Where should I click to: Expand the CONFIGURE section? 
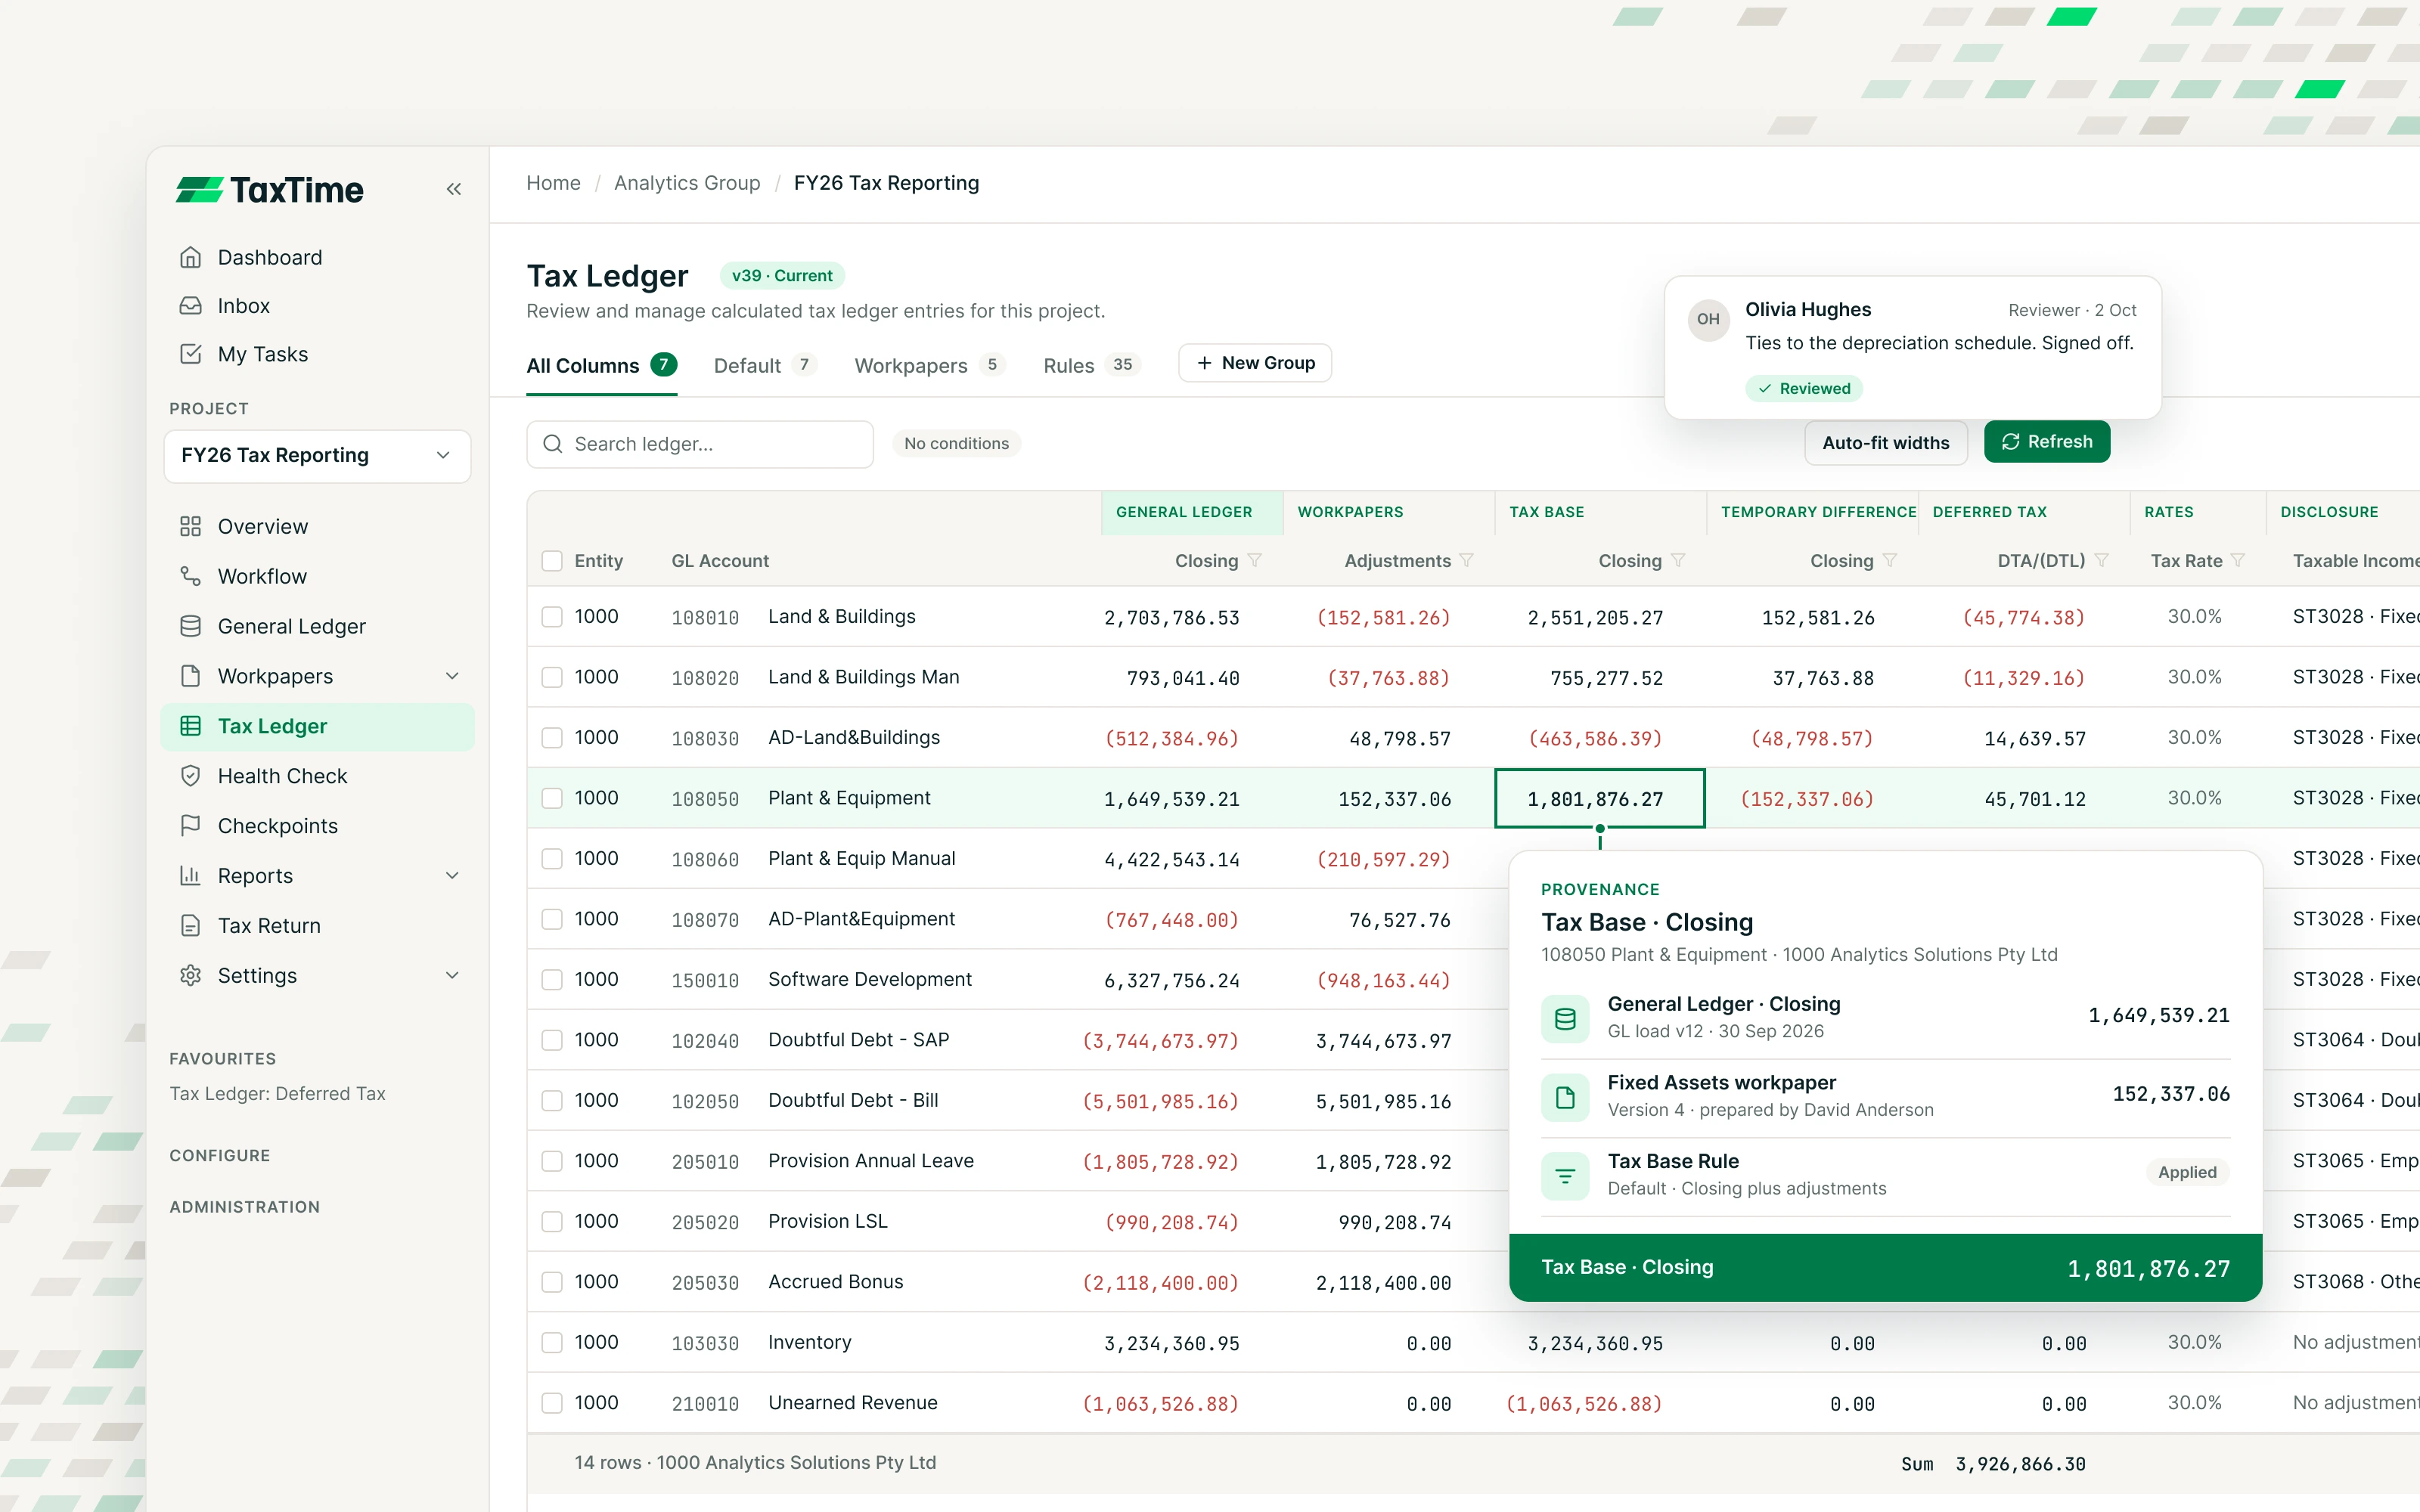pos(220,1155)
